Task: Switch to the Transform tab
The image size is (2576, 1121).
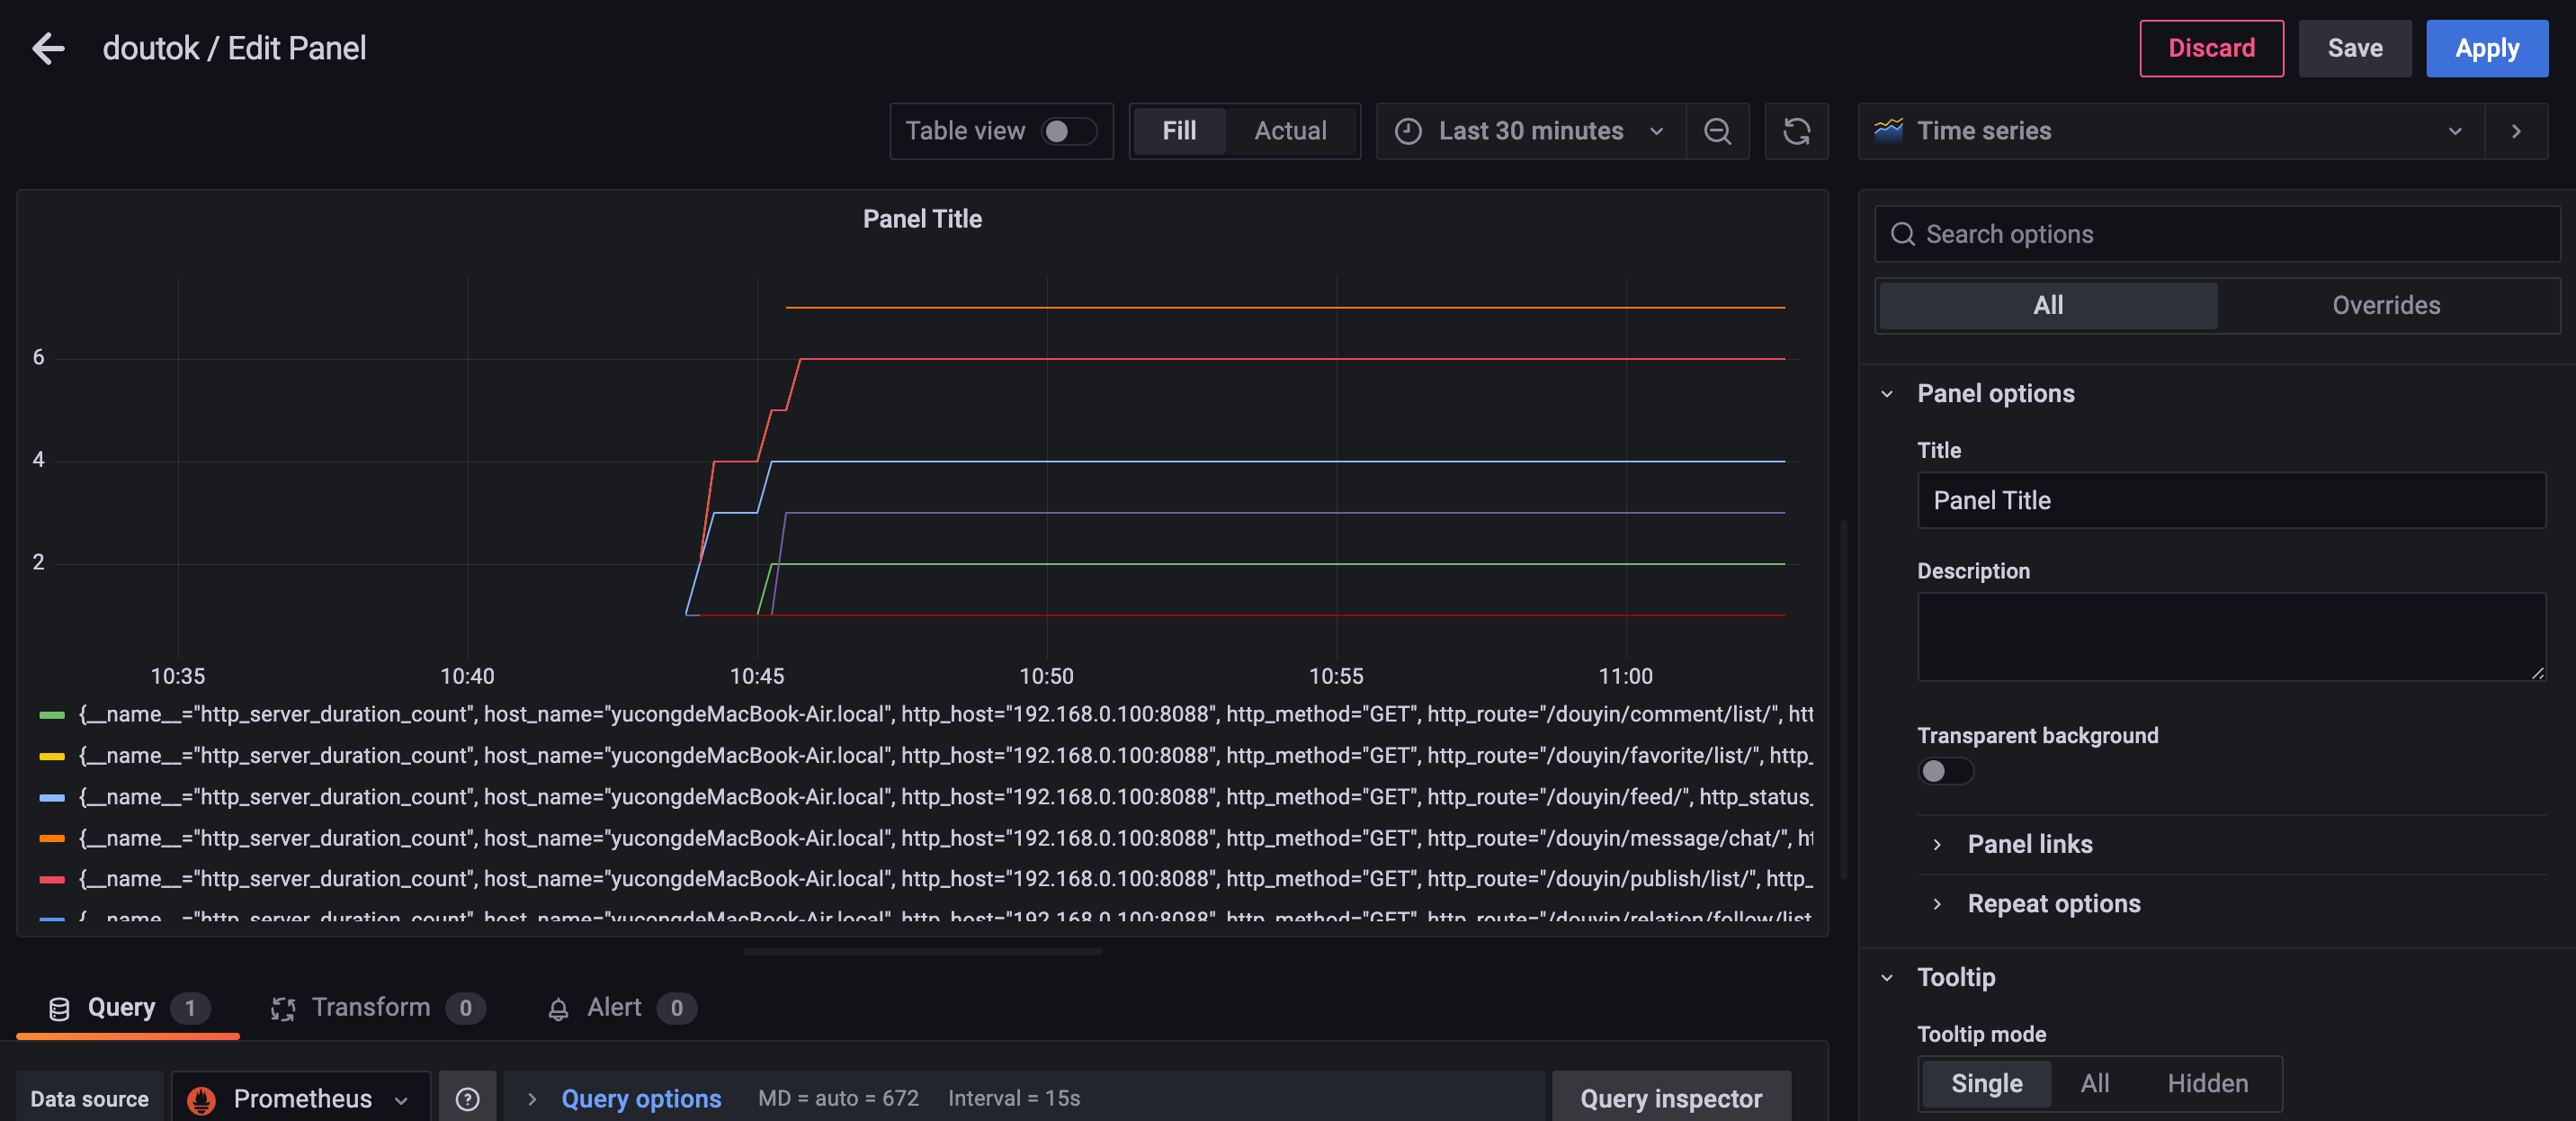Action: 377,1008
